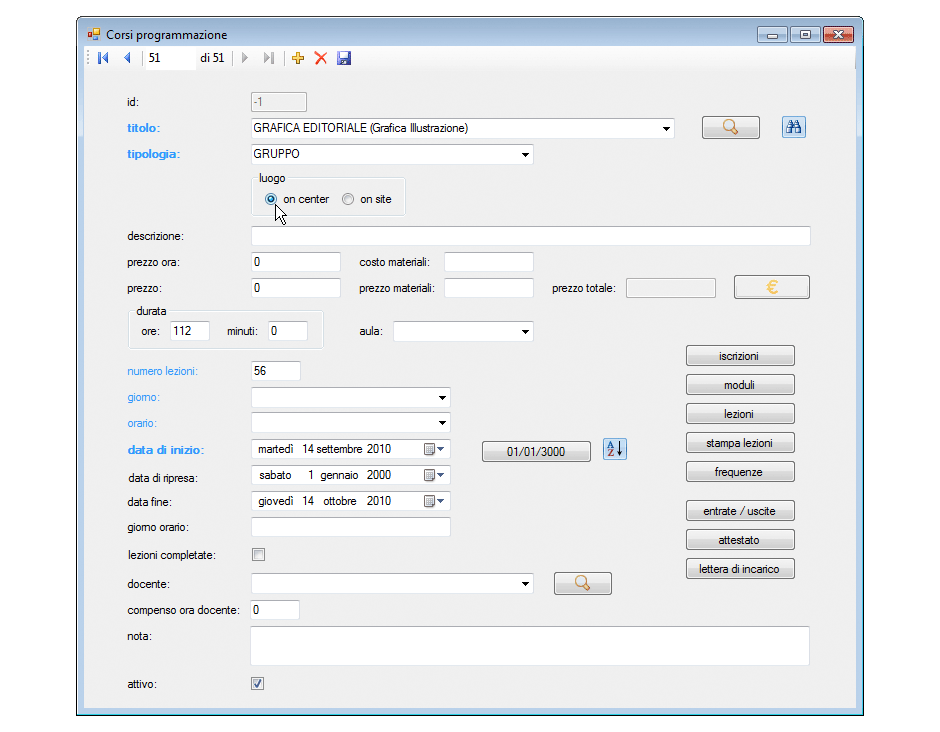Jump to last record icon
This screenshot has width=940, height=732.
click(269, 58)
